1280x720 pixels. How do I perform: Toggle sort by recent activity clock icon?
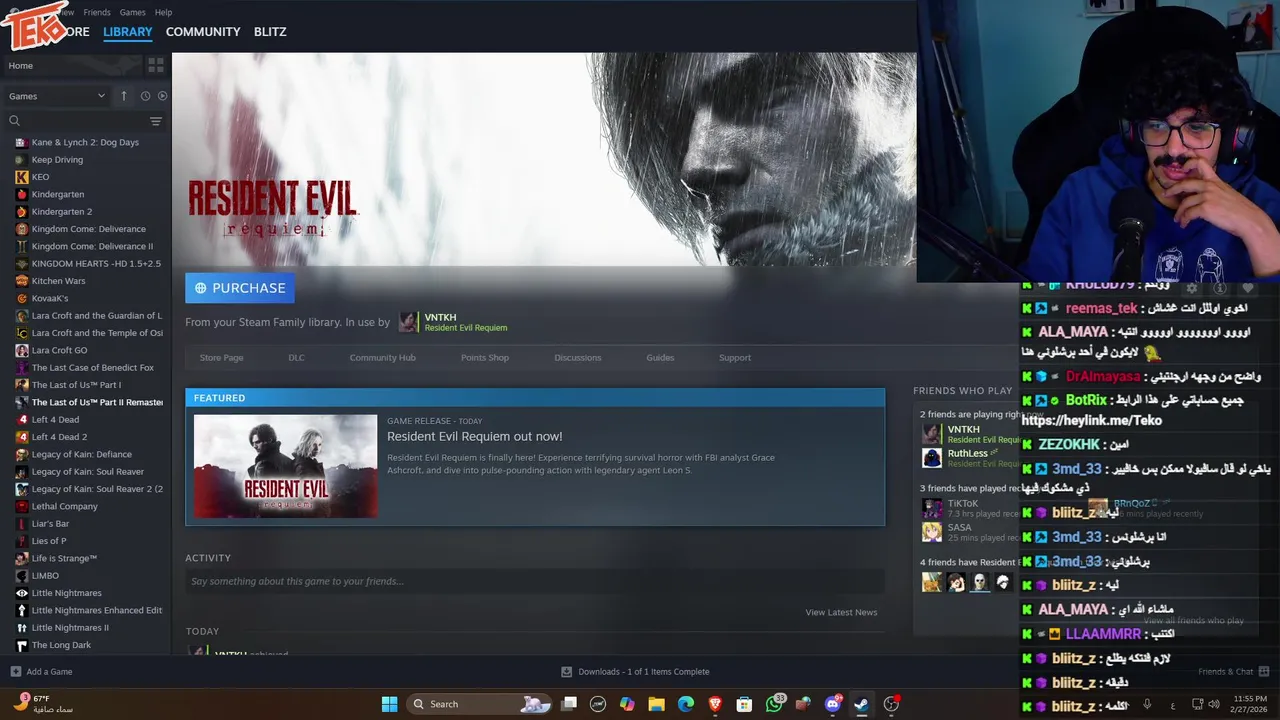[x=145, y=96]
